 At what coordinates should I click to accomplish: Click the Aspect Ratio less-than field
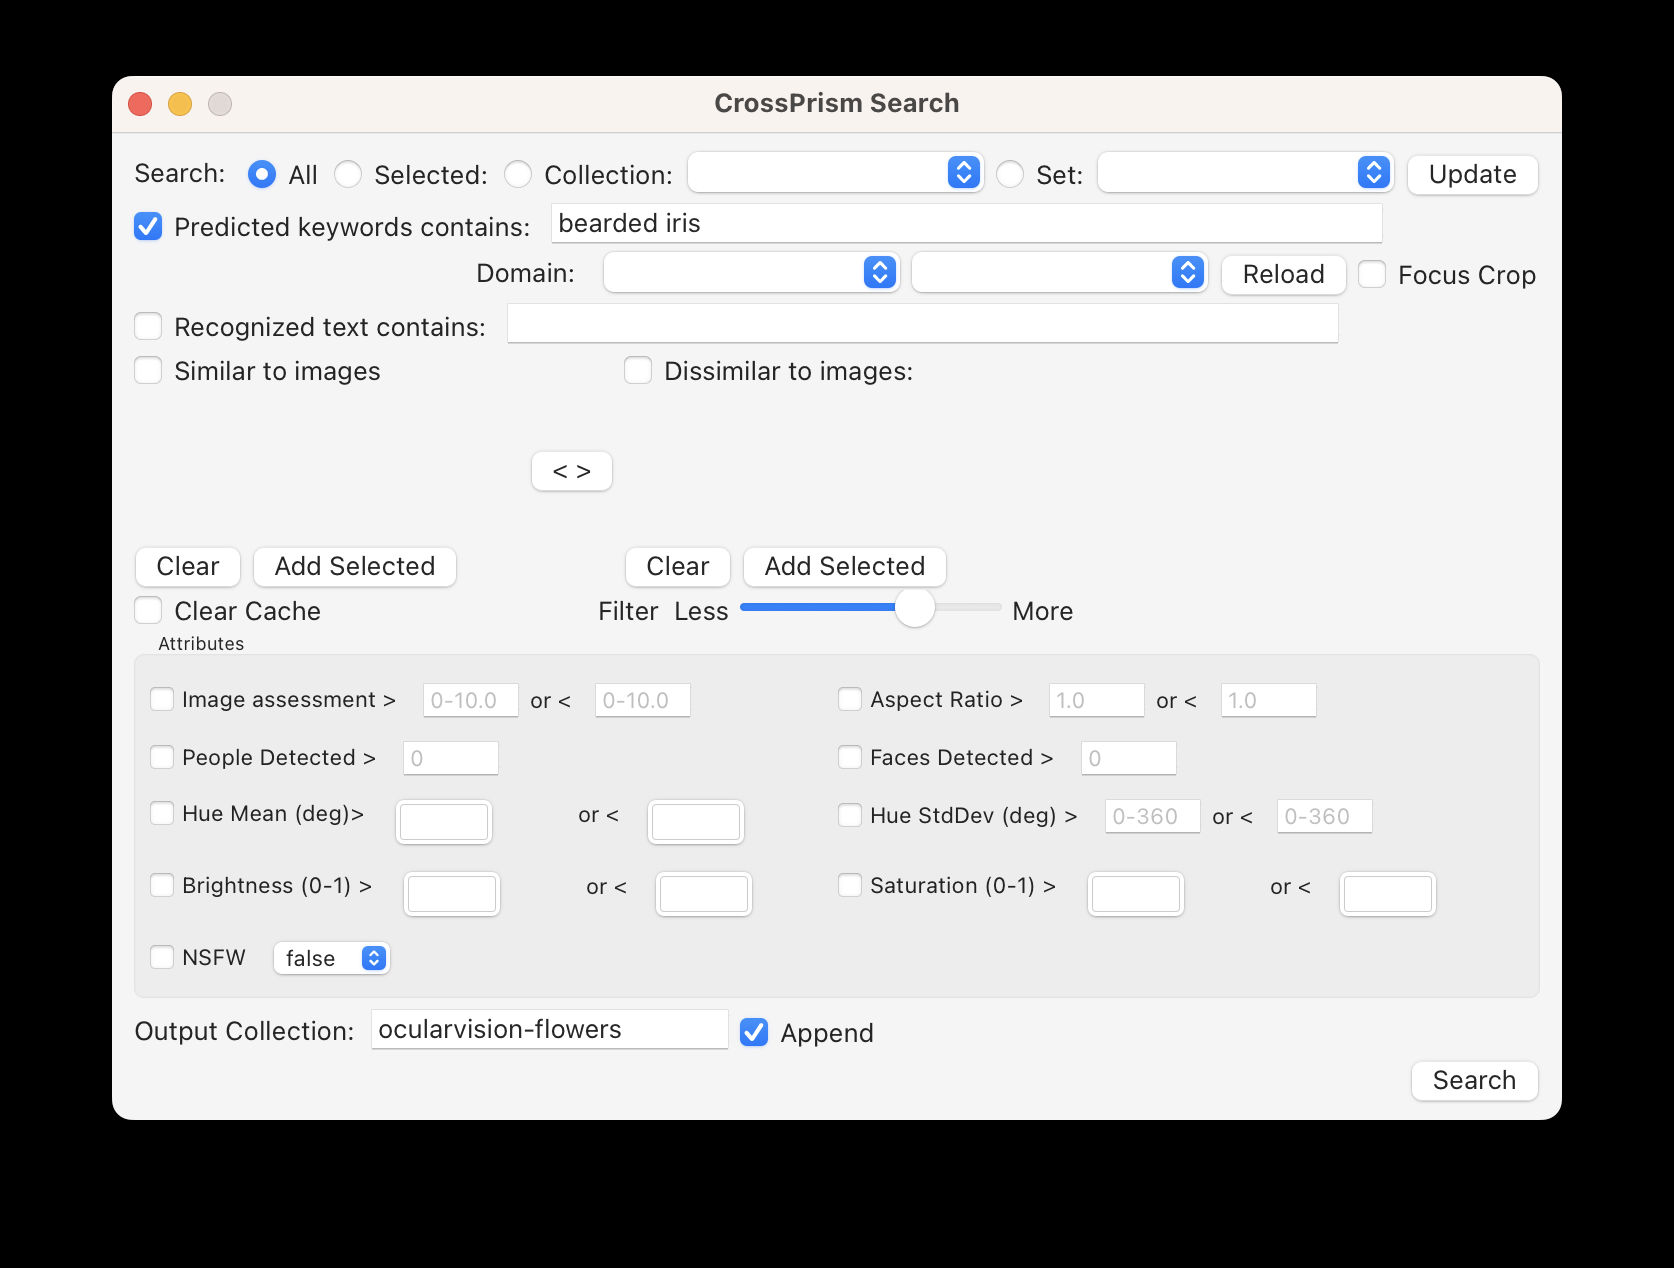tap(1269, 700)
